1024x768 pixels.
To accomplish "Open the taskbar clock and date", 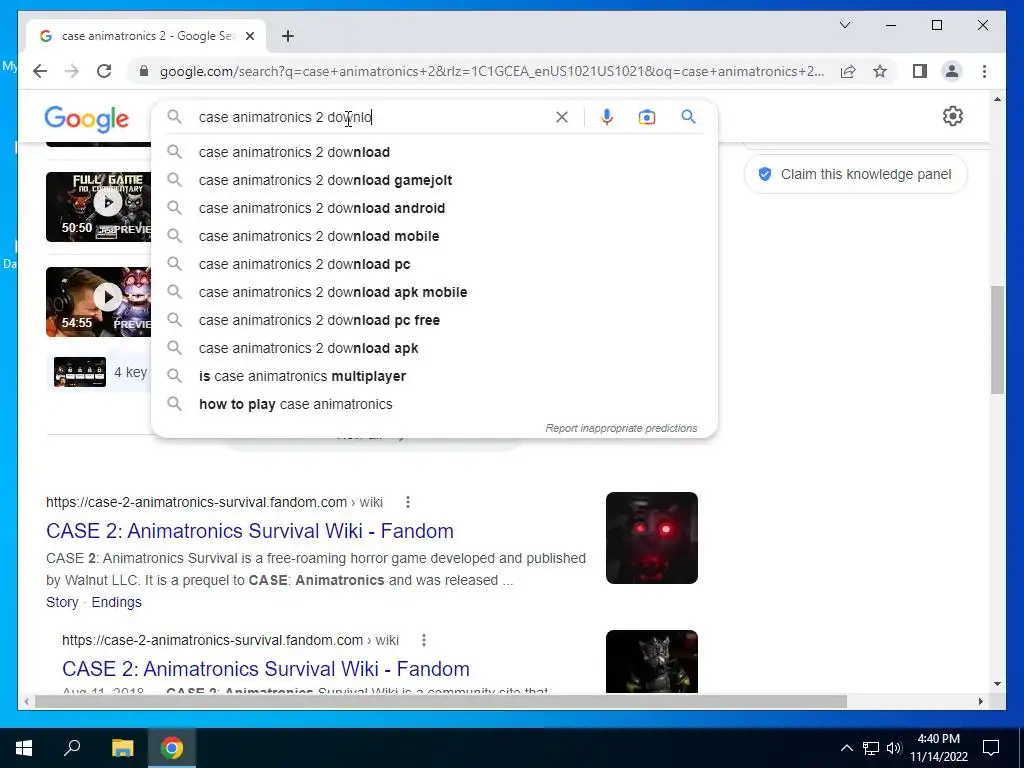I will coord(938,748).
